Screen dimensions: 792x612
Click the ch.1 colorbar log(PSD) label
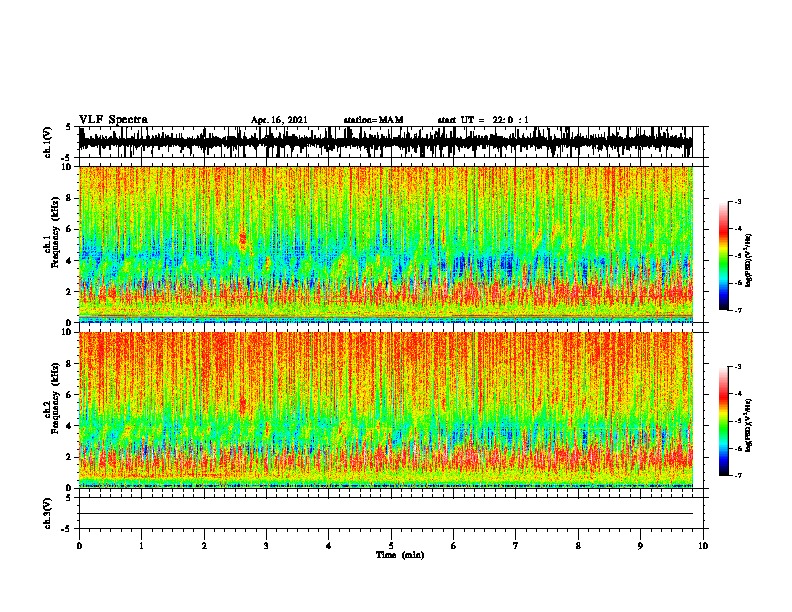pyautogui.click(x=748, y=261)
